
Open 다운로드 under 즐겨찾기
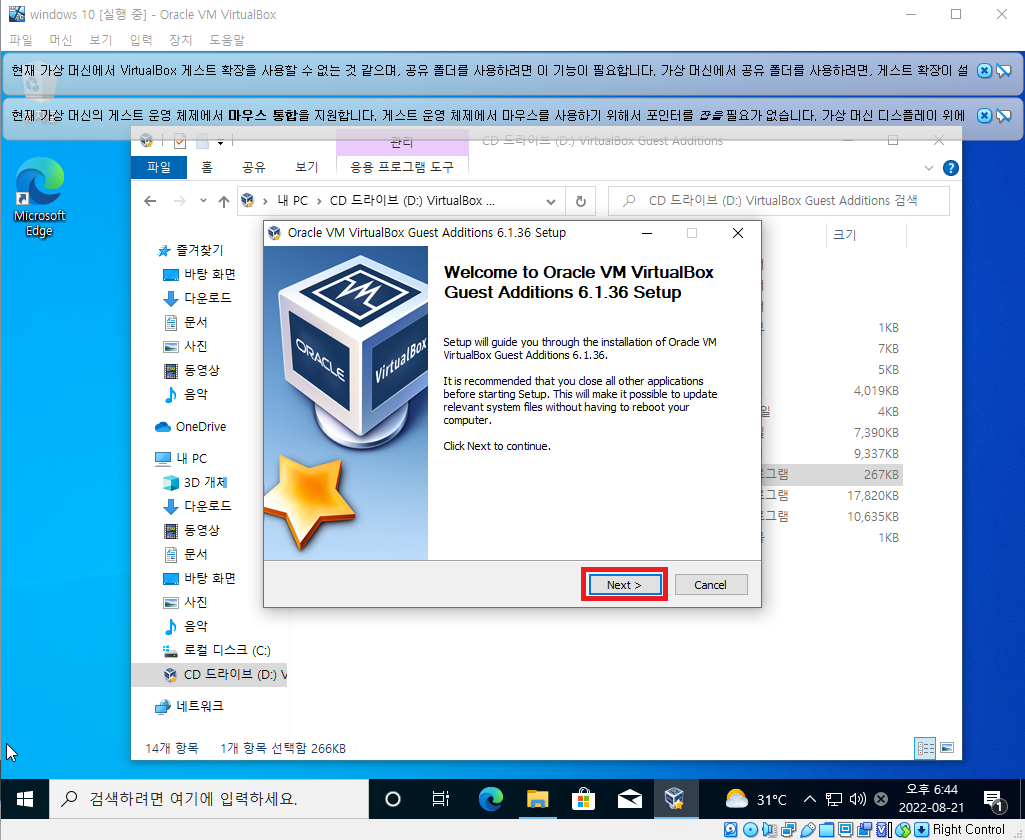tap(197, 298)
